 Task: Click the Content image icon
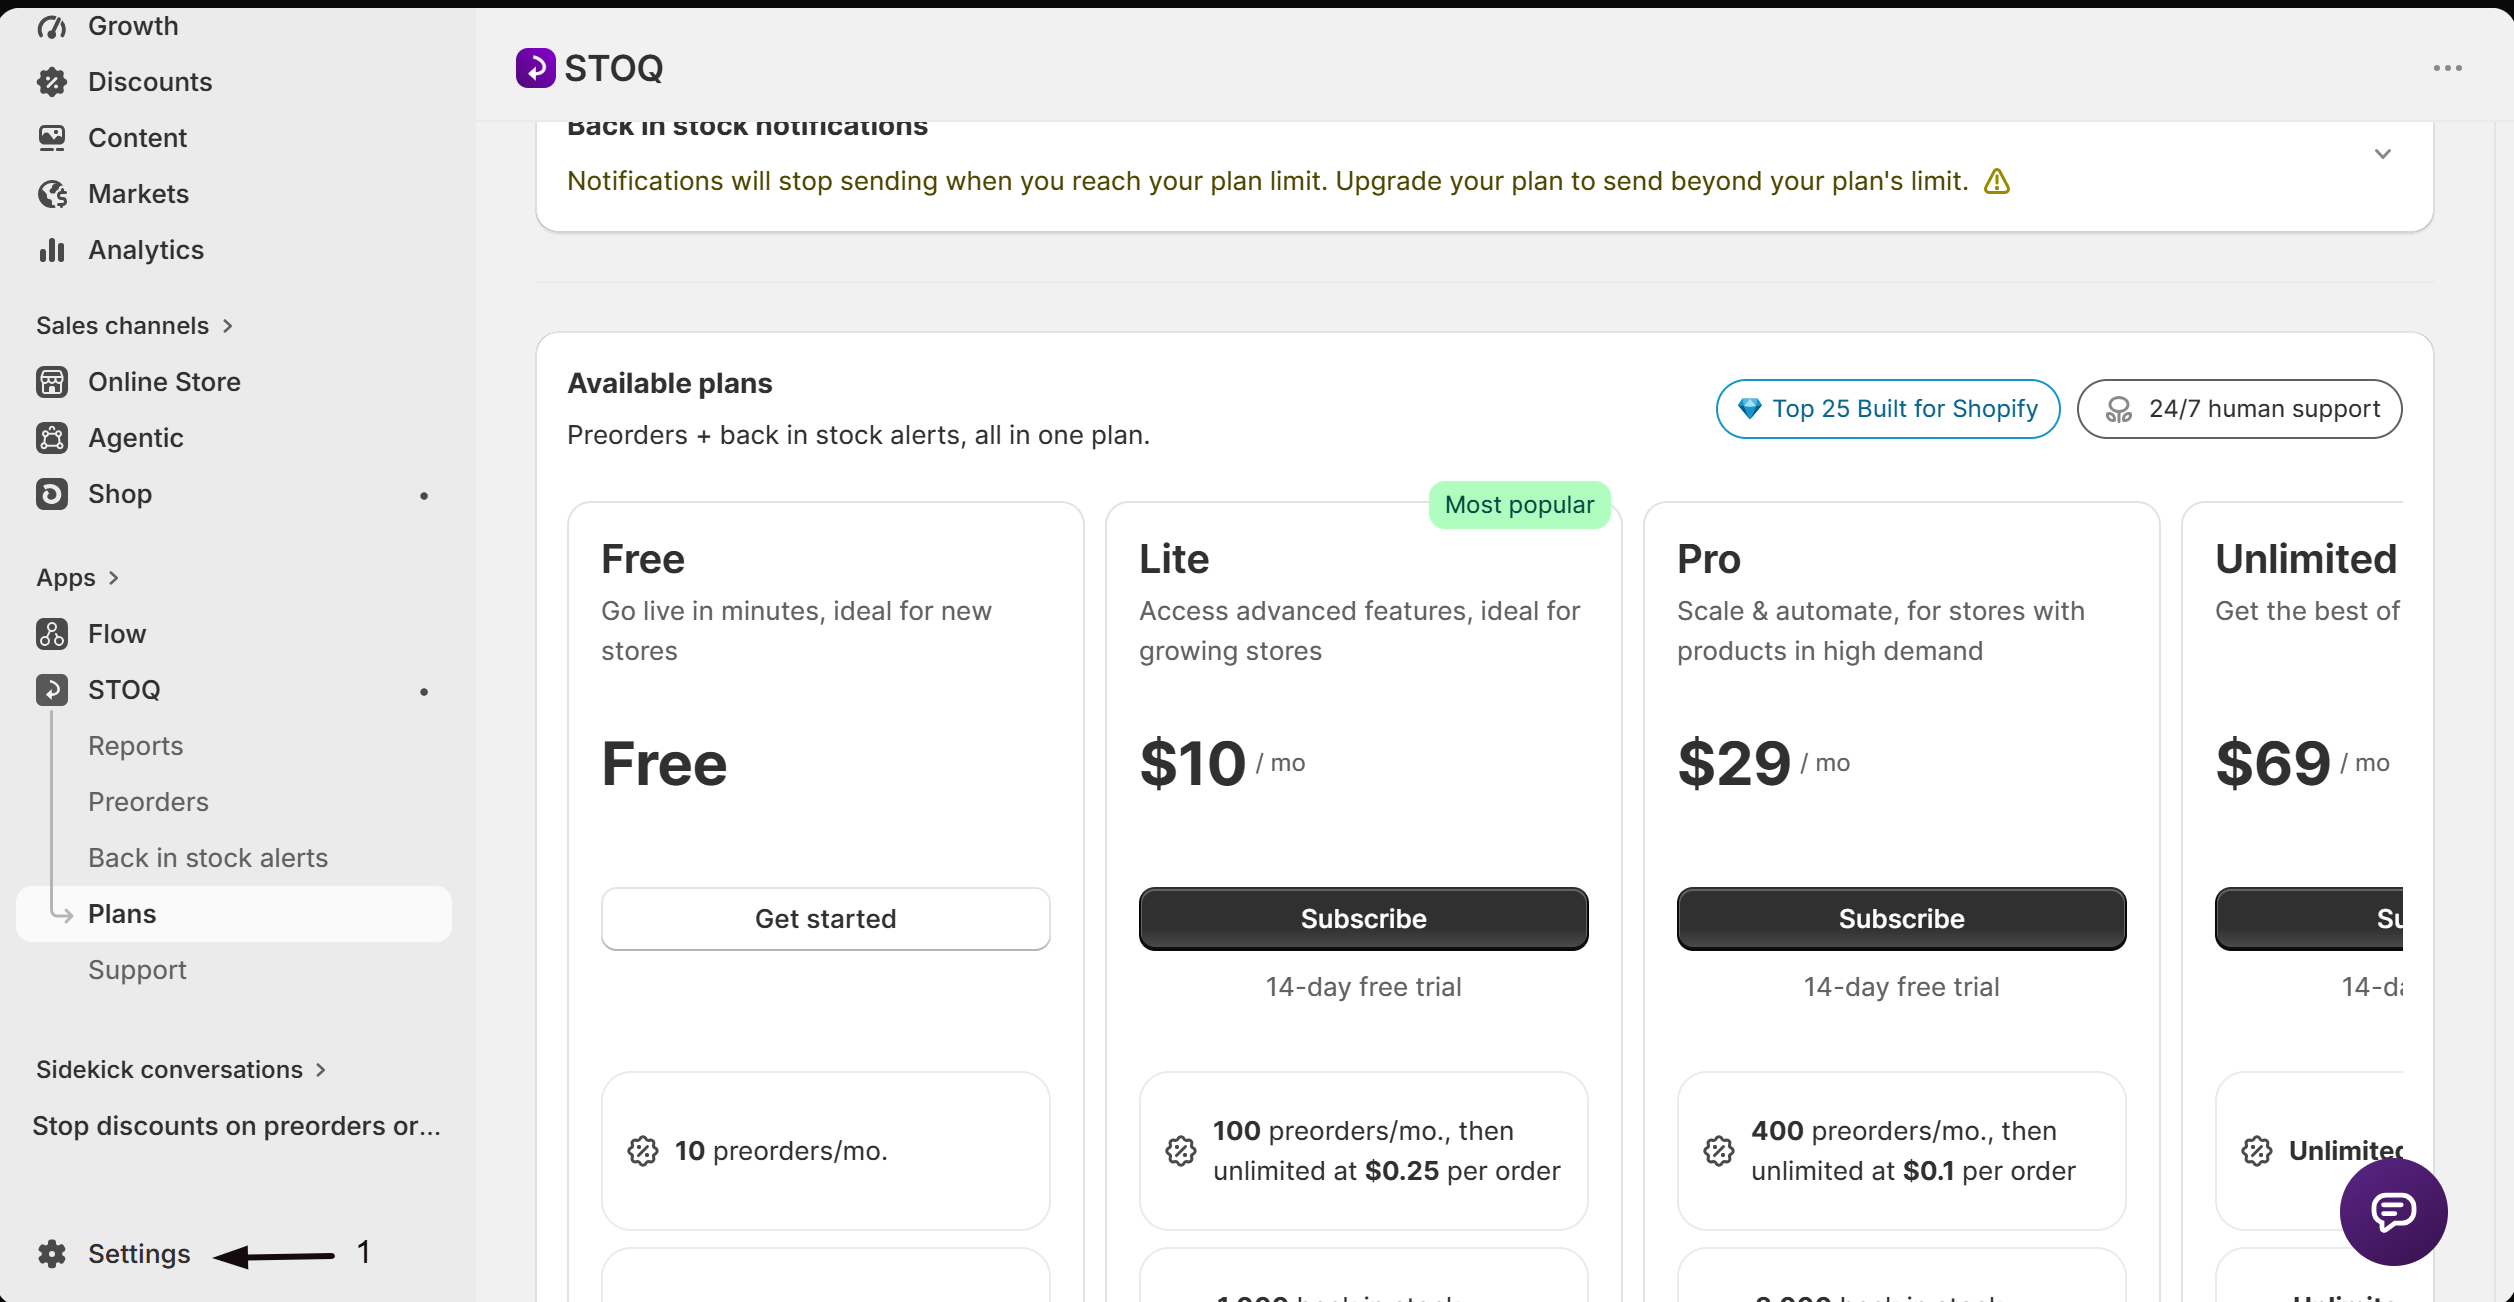click(x=52, y=138)
